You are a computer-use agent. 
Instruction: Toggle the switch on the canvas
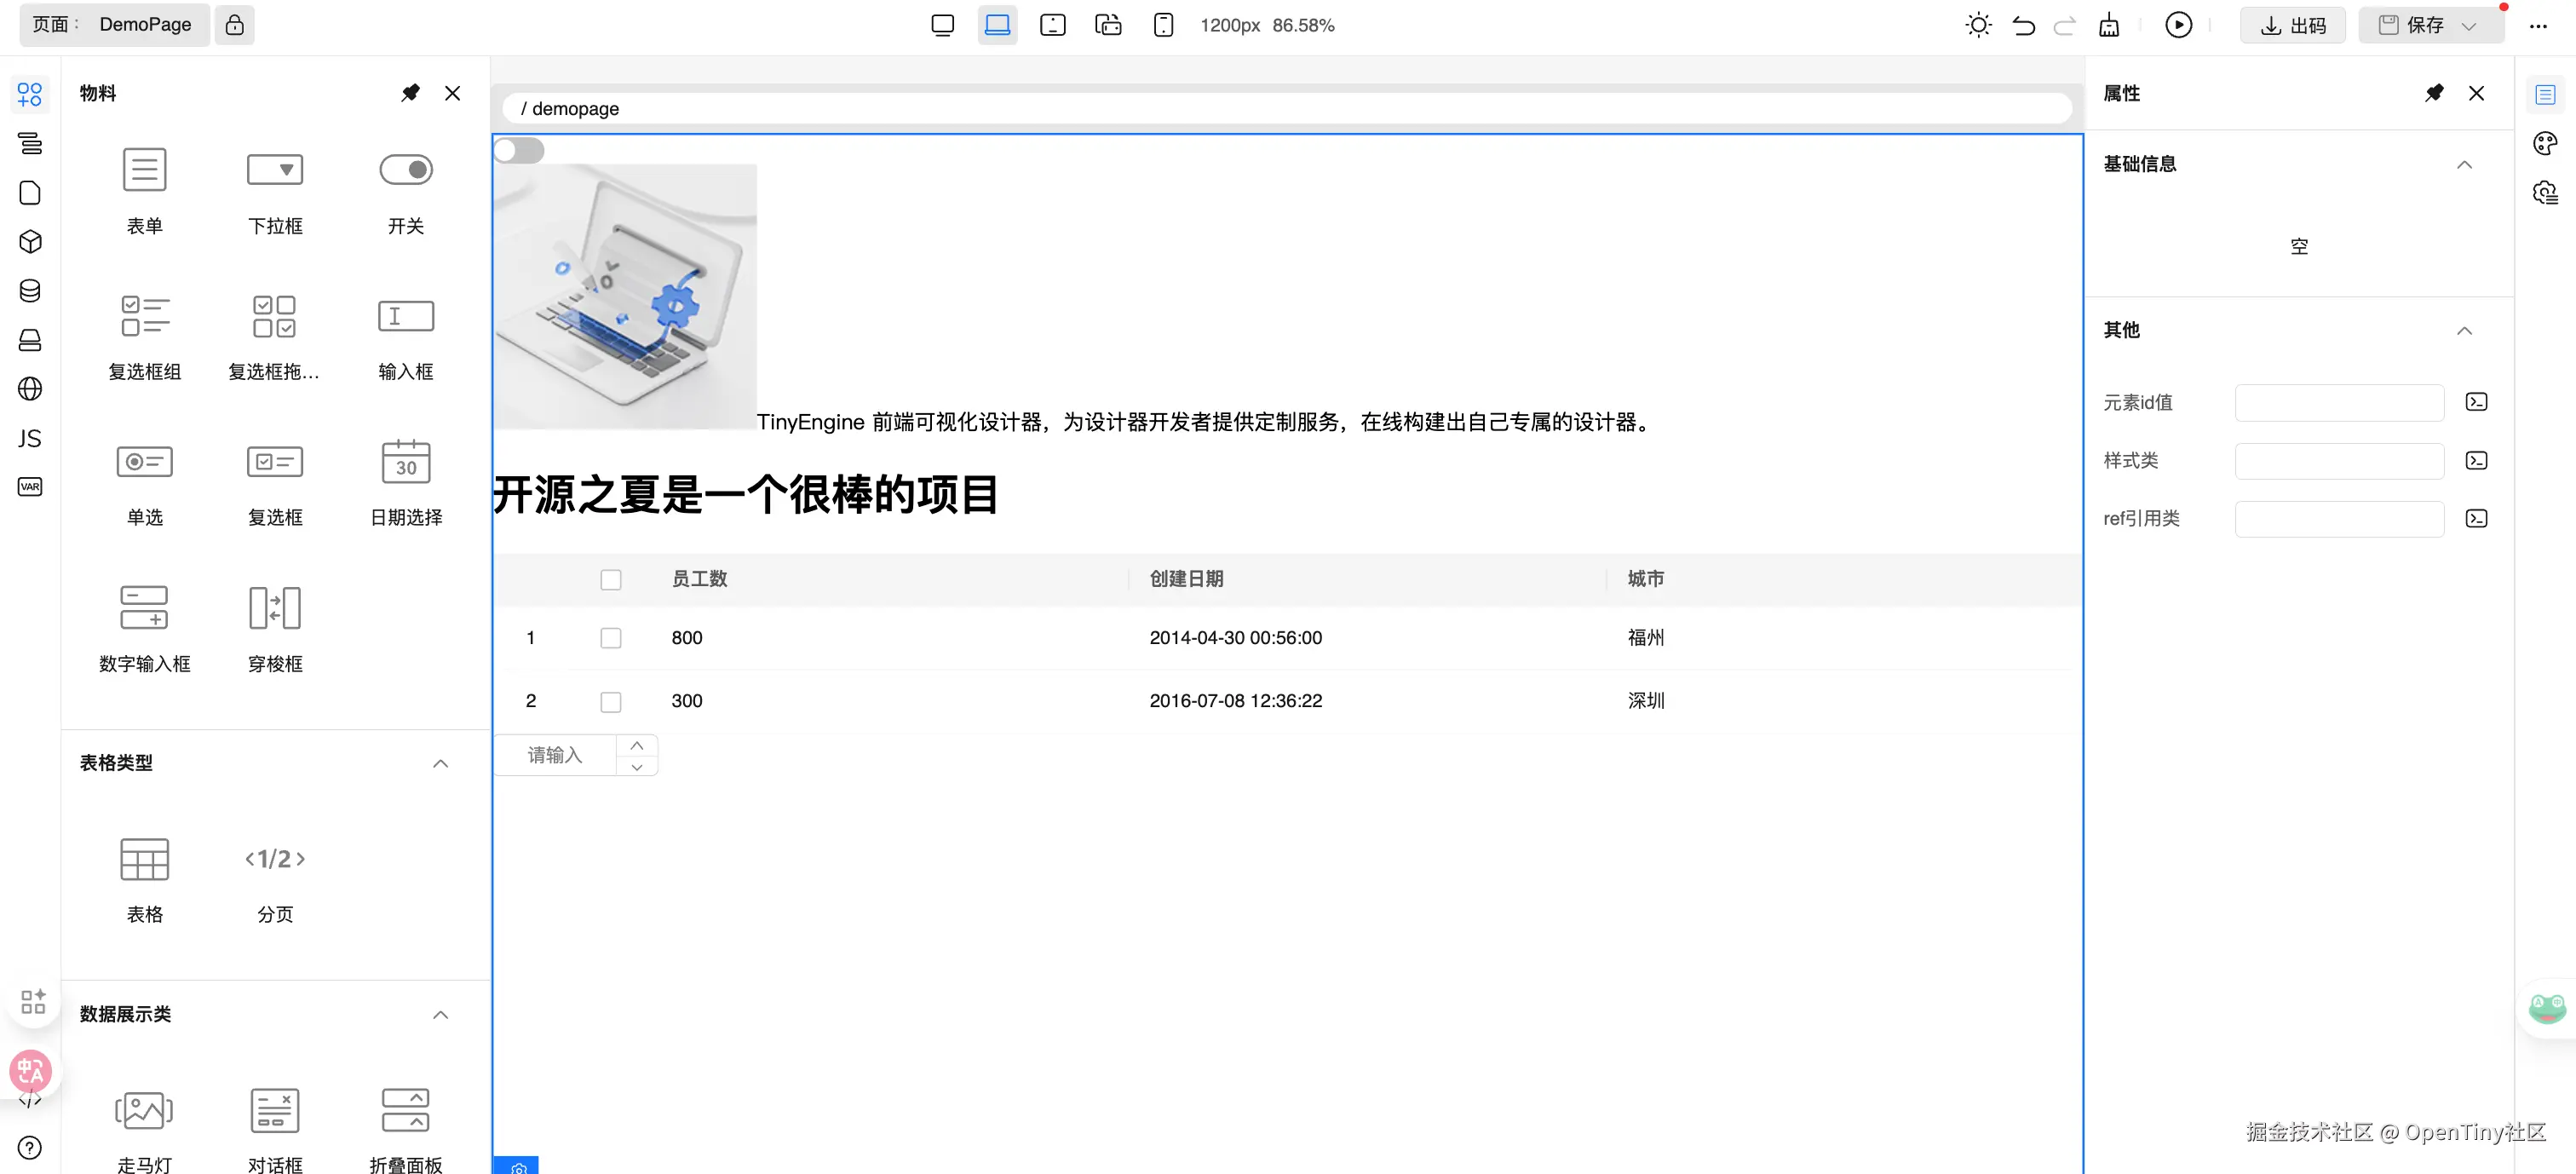click(x=519, y=151)
